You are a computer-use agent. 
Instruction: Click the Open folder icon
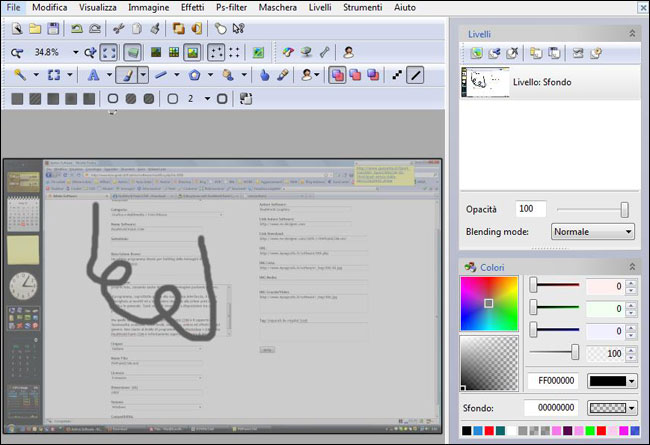(x=35, y=29)
